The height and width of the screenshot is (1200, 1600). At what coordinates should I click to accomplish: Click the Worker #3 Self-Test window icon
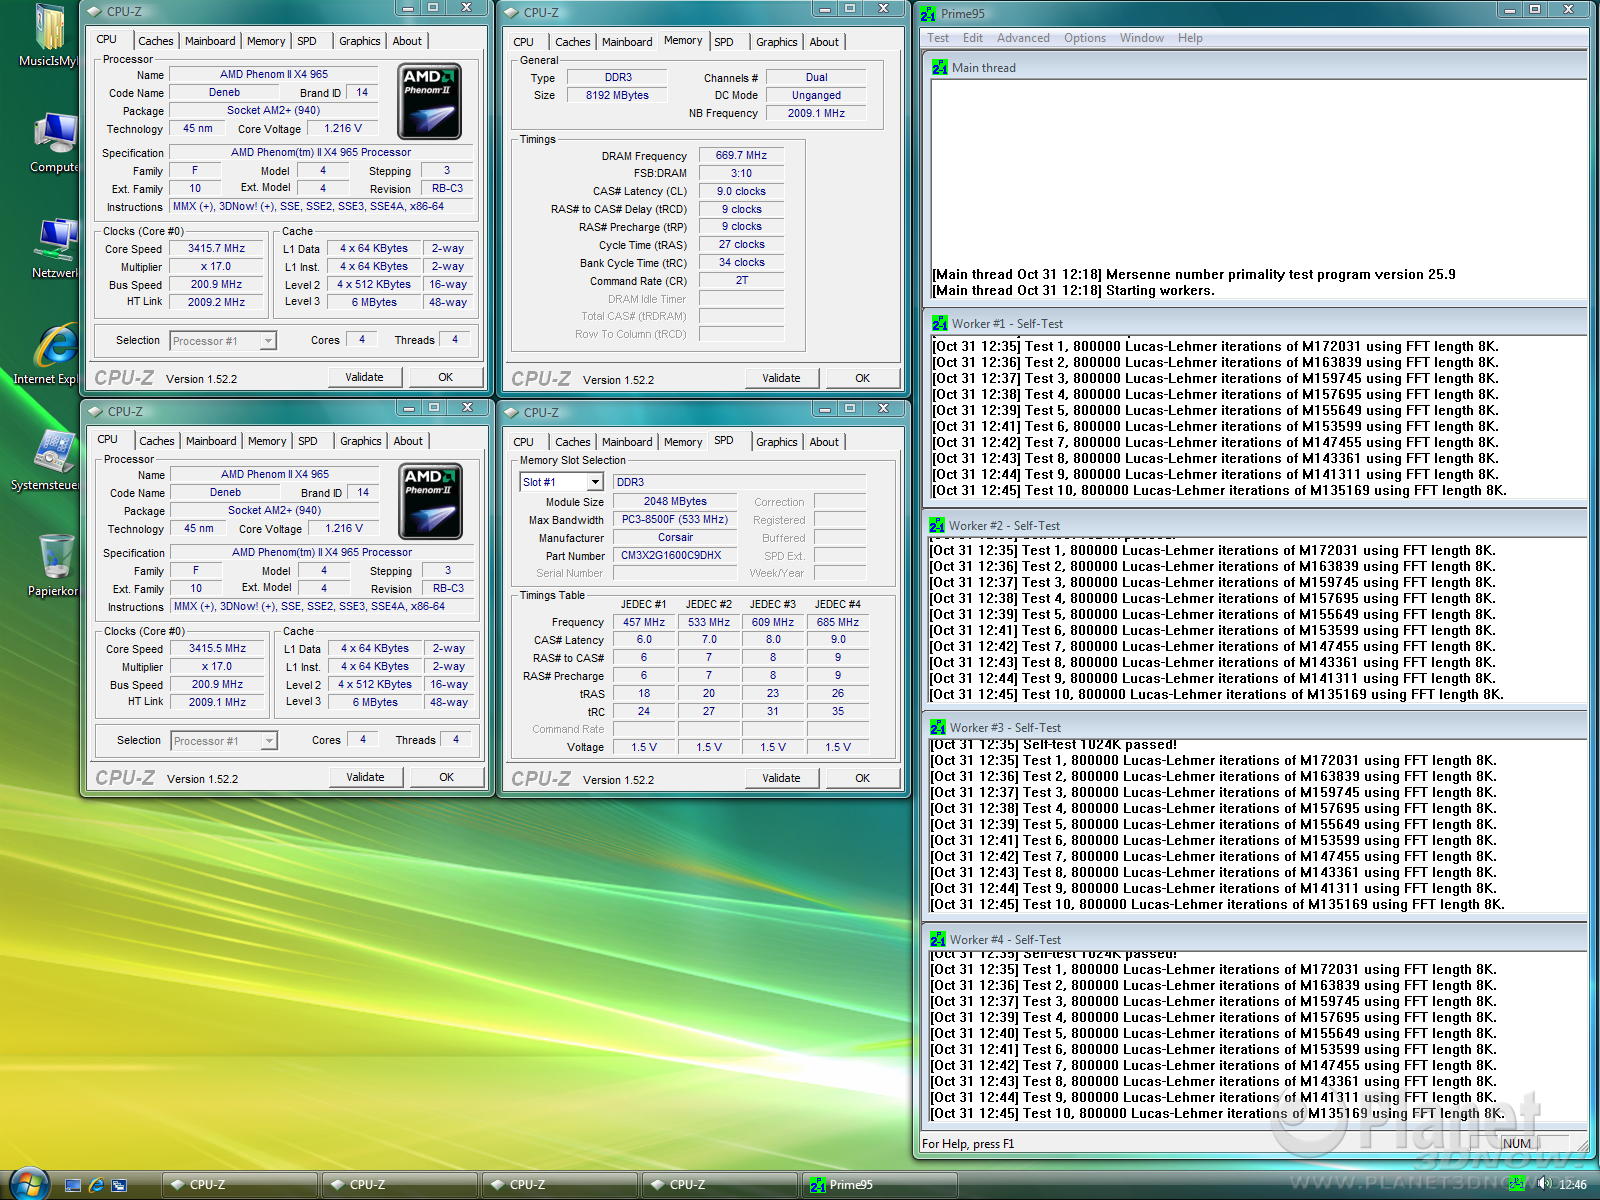tap(938, 728)
